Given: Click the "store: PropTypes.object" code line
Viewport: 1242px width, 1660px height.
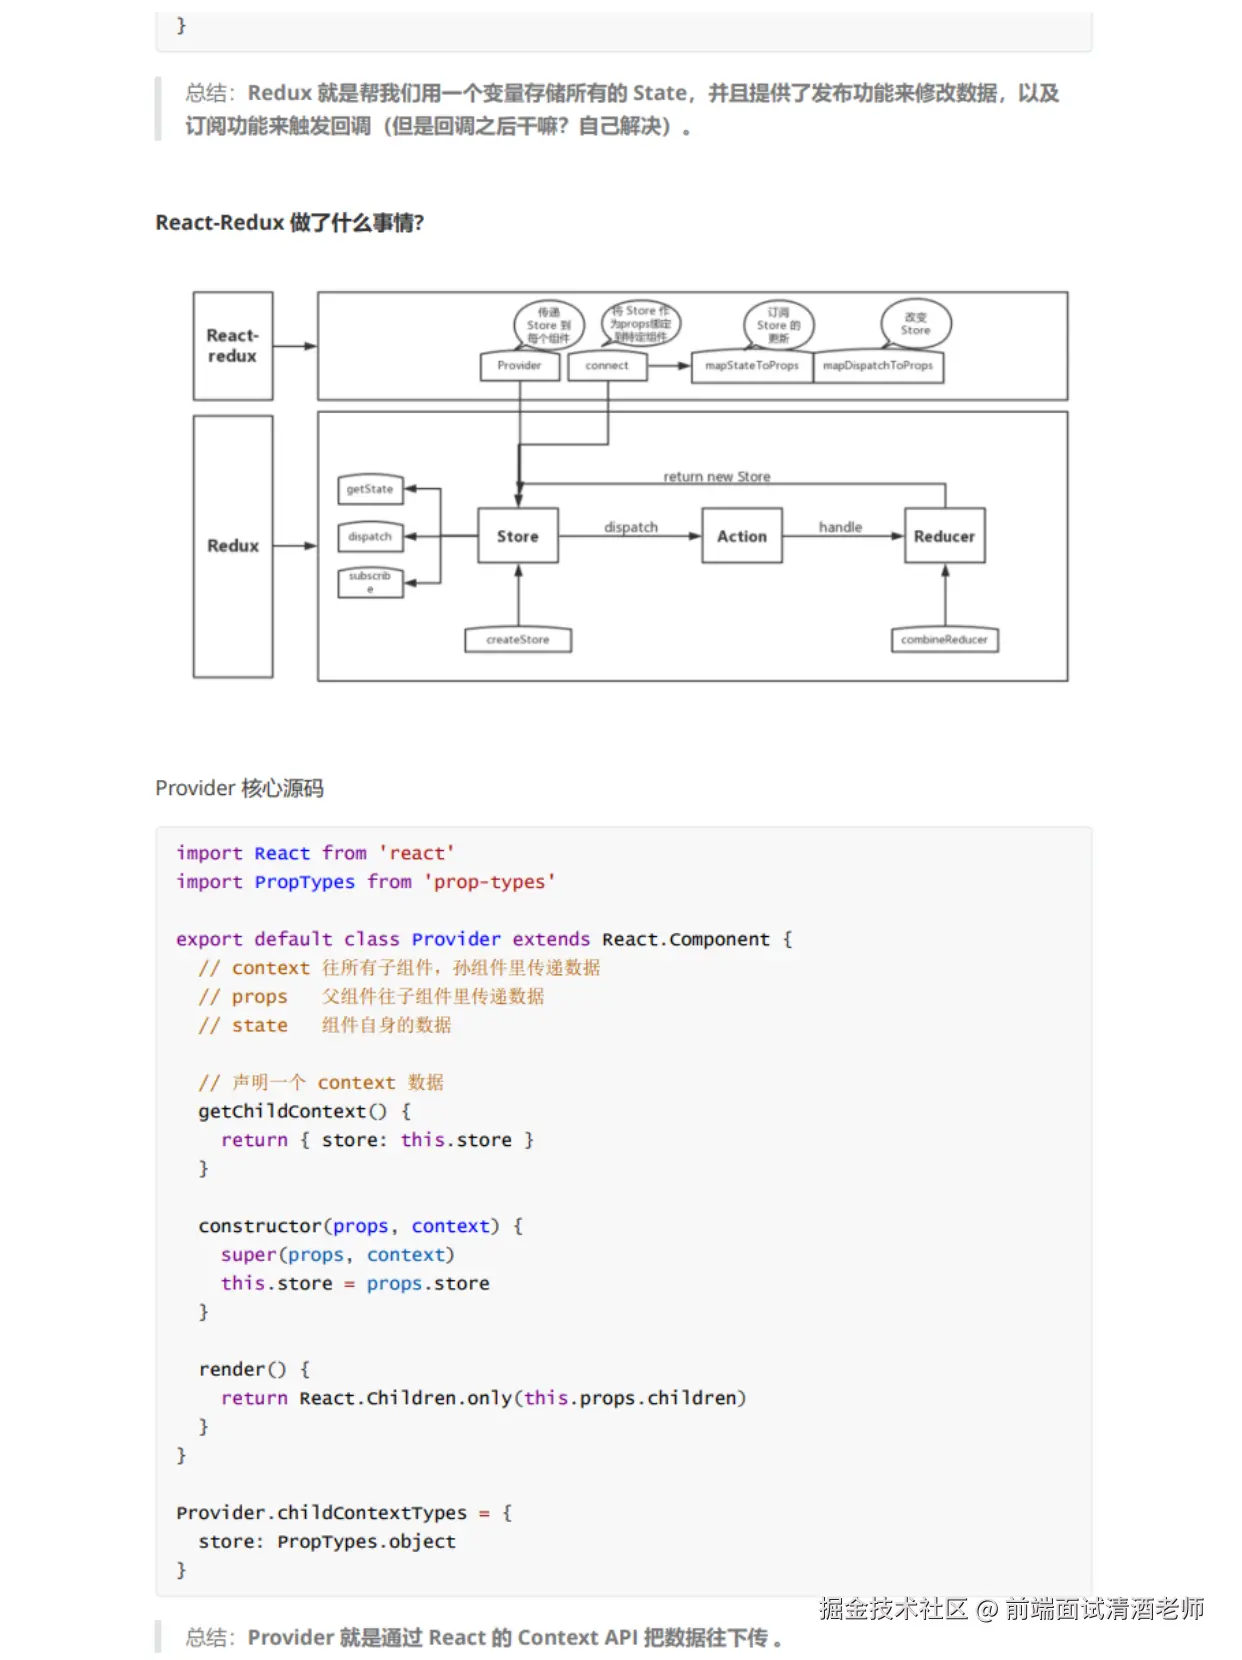Looking at the screenshot, I should point(327,1542).
